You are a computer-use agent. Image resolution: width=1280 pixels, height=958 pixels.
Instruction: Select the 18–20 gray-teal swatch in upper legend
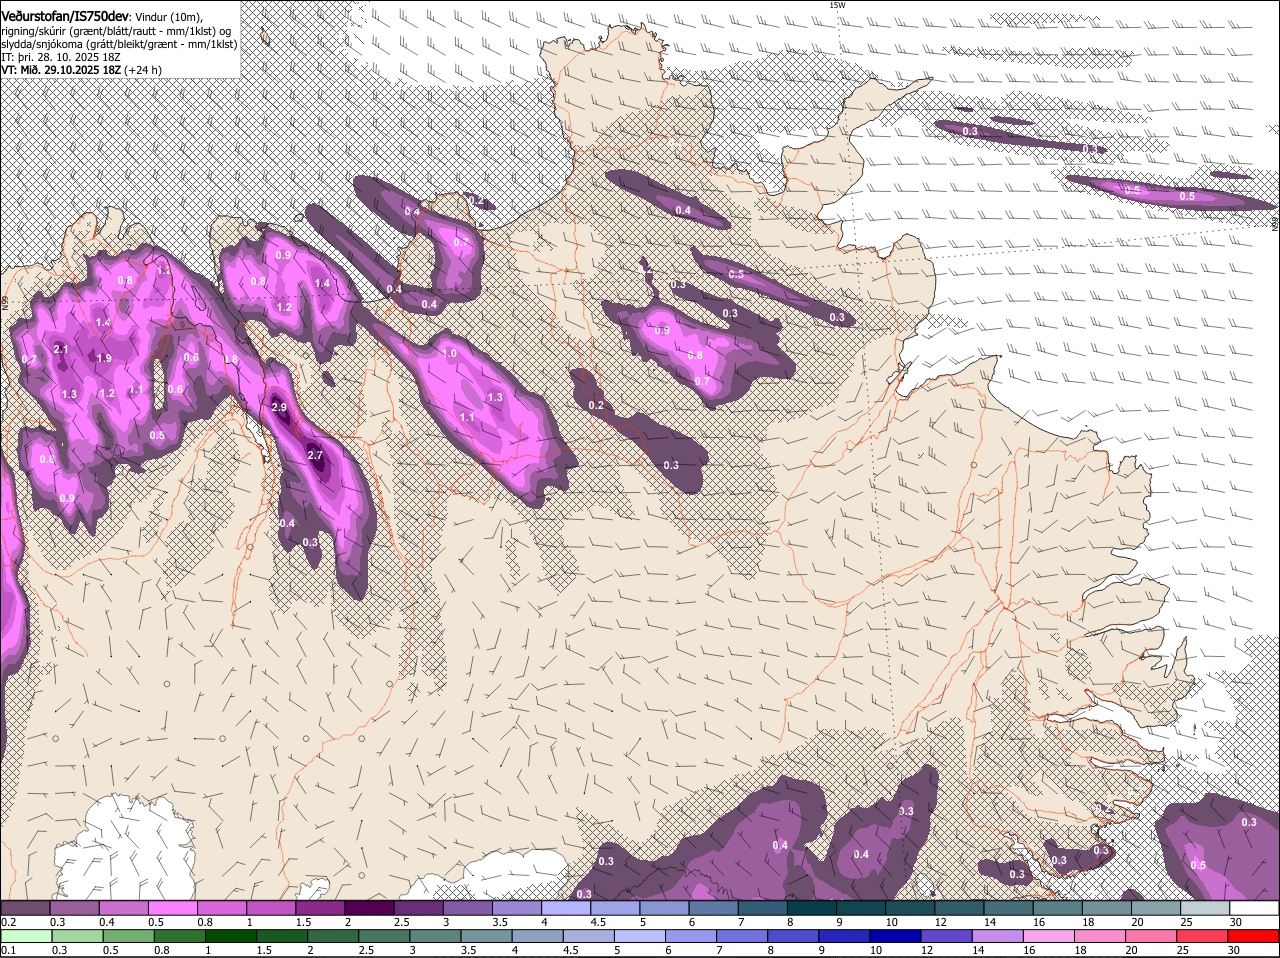[x=1107, y=908]
